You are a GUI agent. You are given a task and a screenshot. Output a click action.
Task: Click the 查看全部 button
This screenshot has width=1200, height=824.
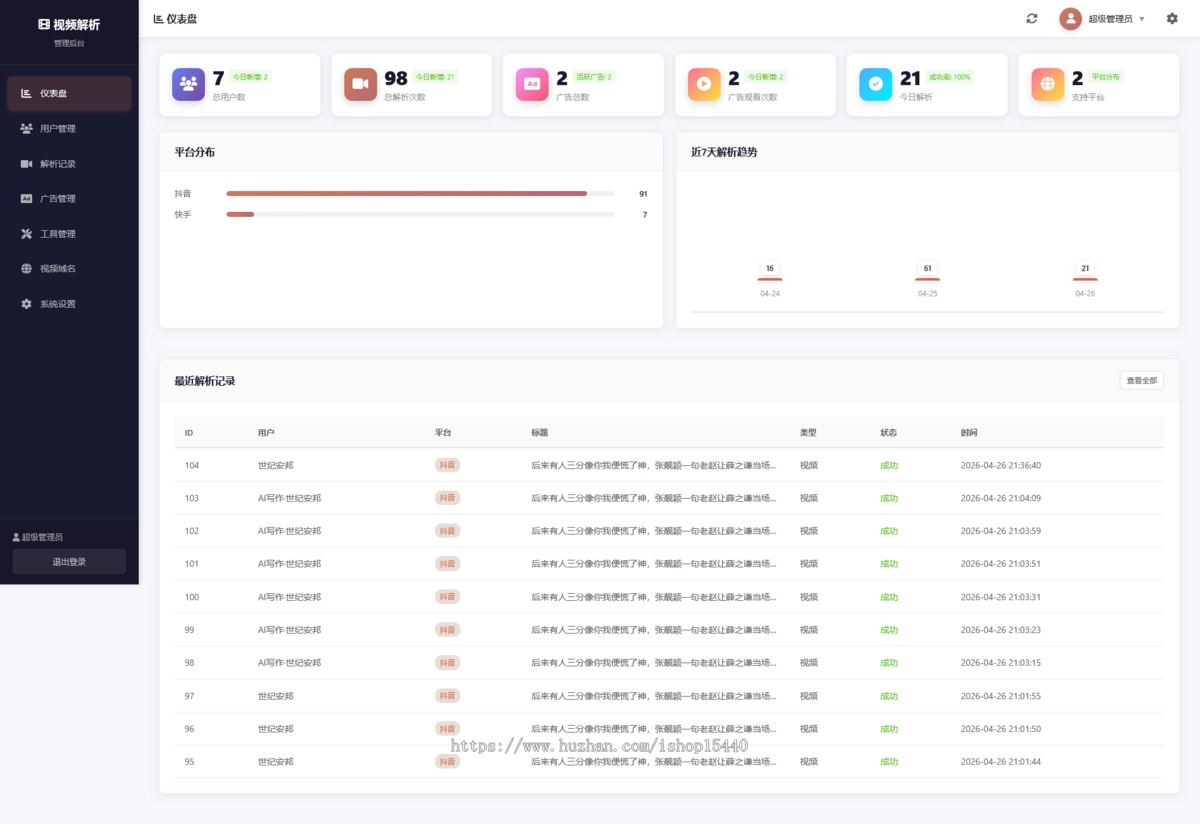[x=1141, y=380]
